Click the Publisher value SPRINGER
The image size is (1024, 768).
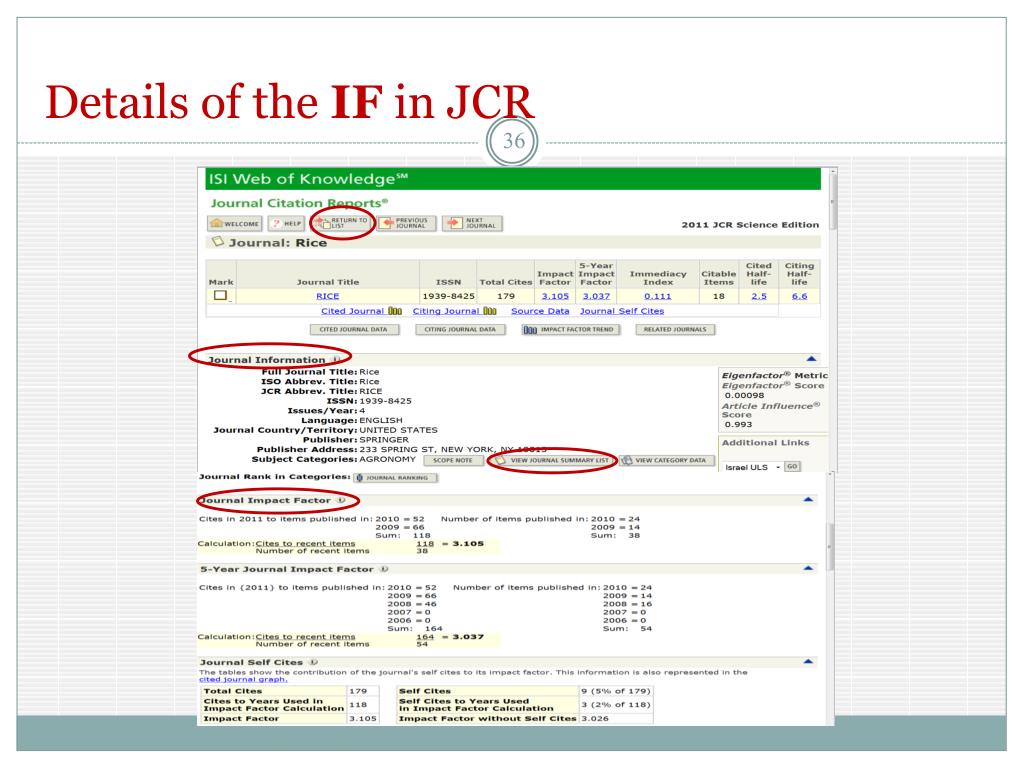384,440
